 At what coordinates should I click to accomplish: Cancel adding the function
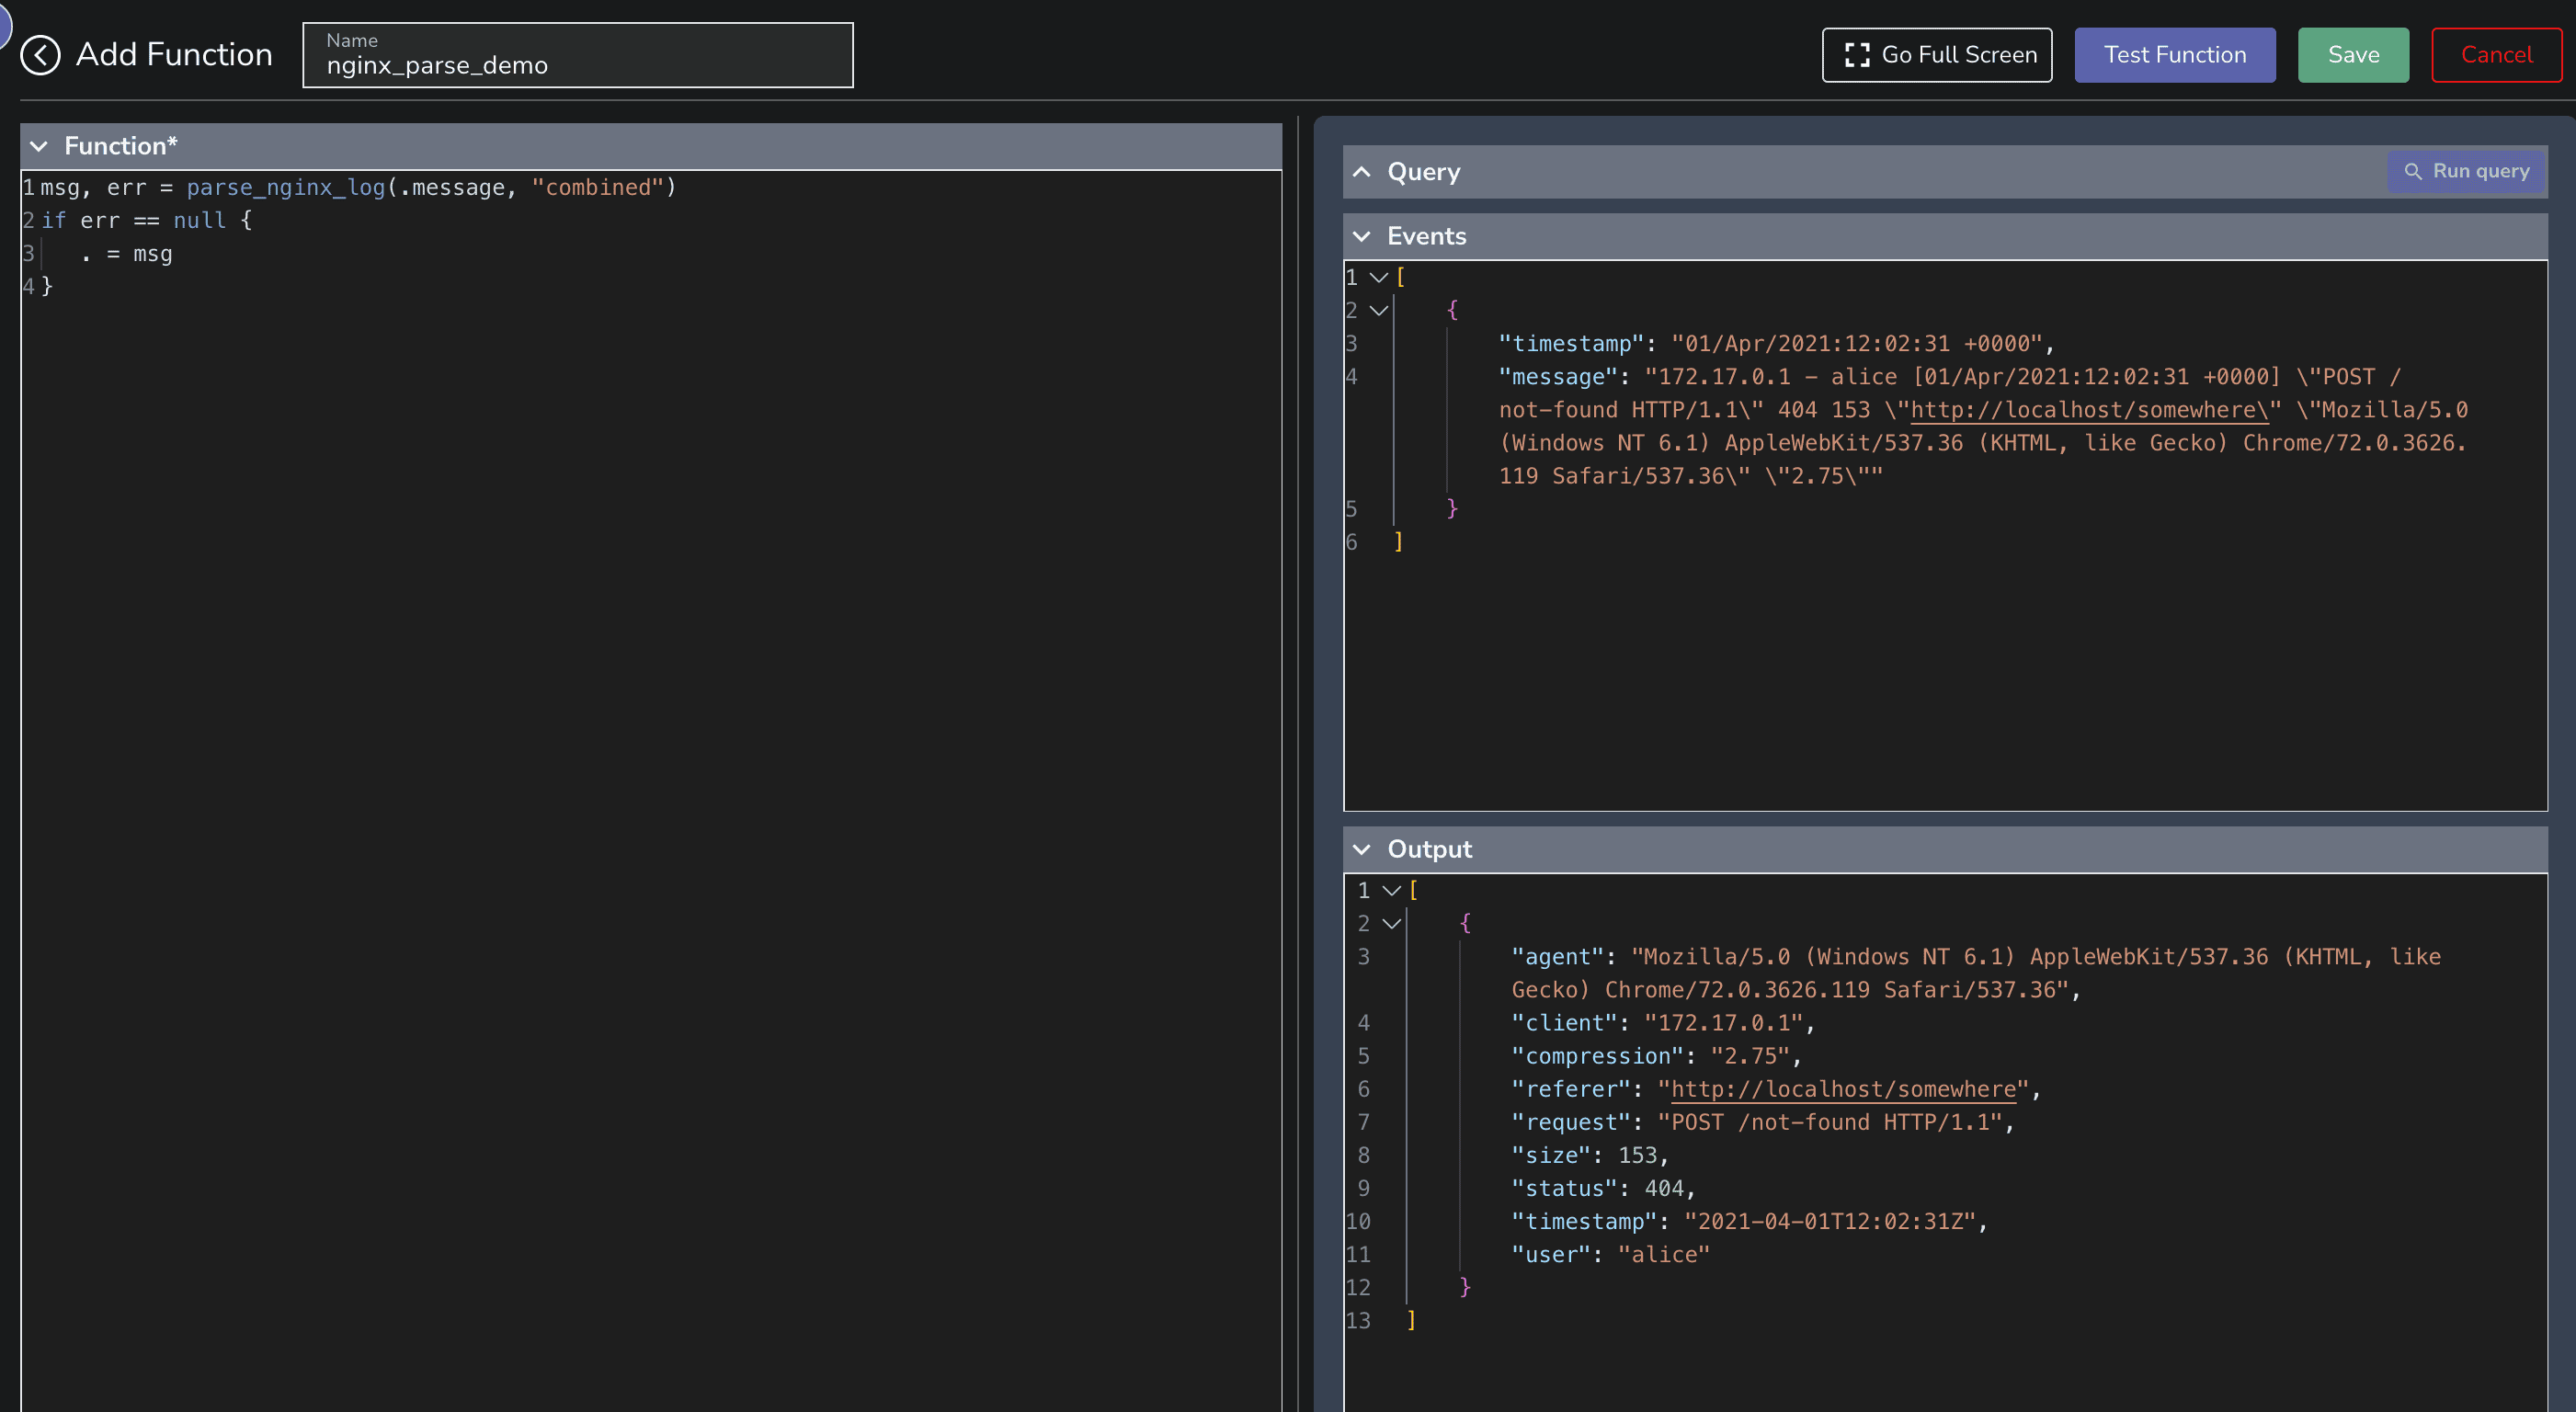click(x=2495, y=55)
